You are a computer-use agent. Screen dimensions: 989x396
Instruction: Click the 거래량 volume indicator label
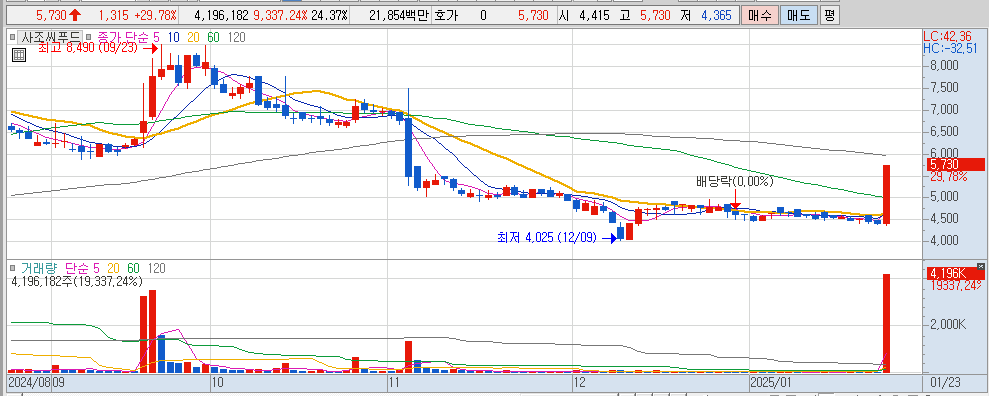coord(38,268)
